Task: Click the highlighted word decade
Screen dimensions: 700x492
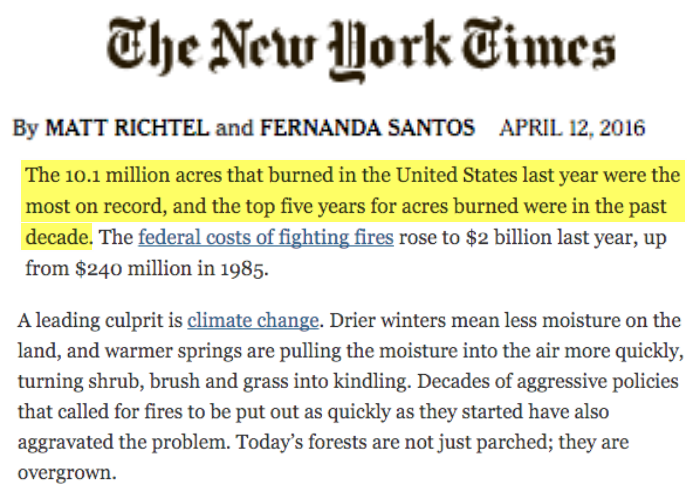Action: click(57, 237)
